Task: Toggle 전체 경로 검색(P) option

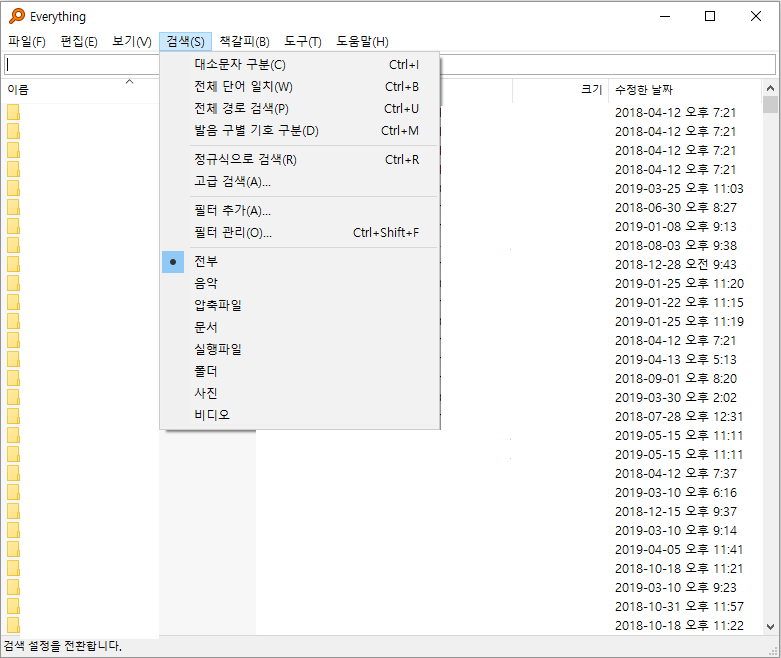Action: (x=300, y=109)
